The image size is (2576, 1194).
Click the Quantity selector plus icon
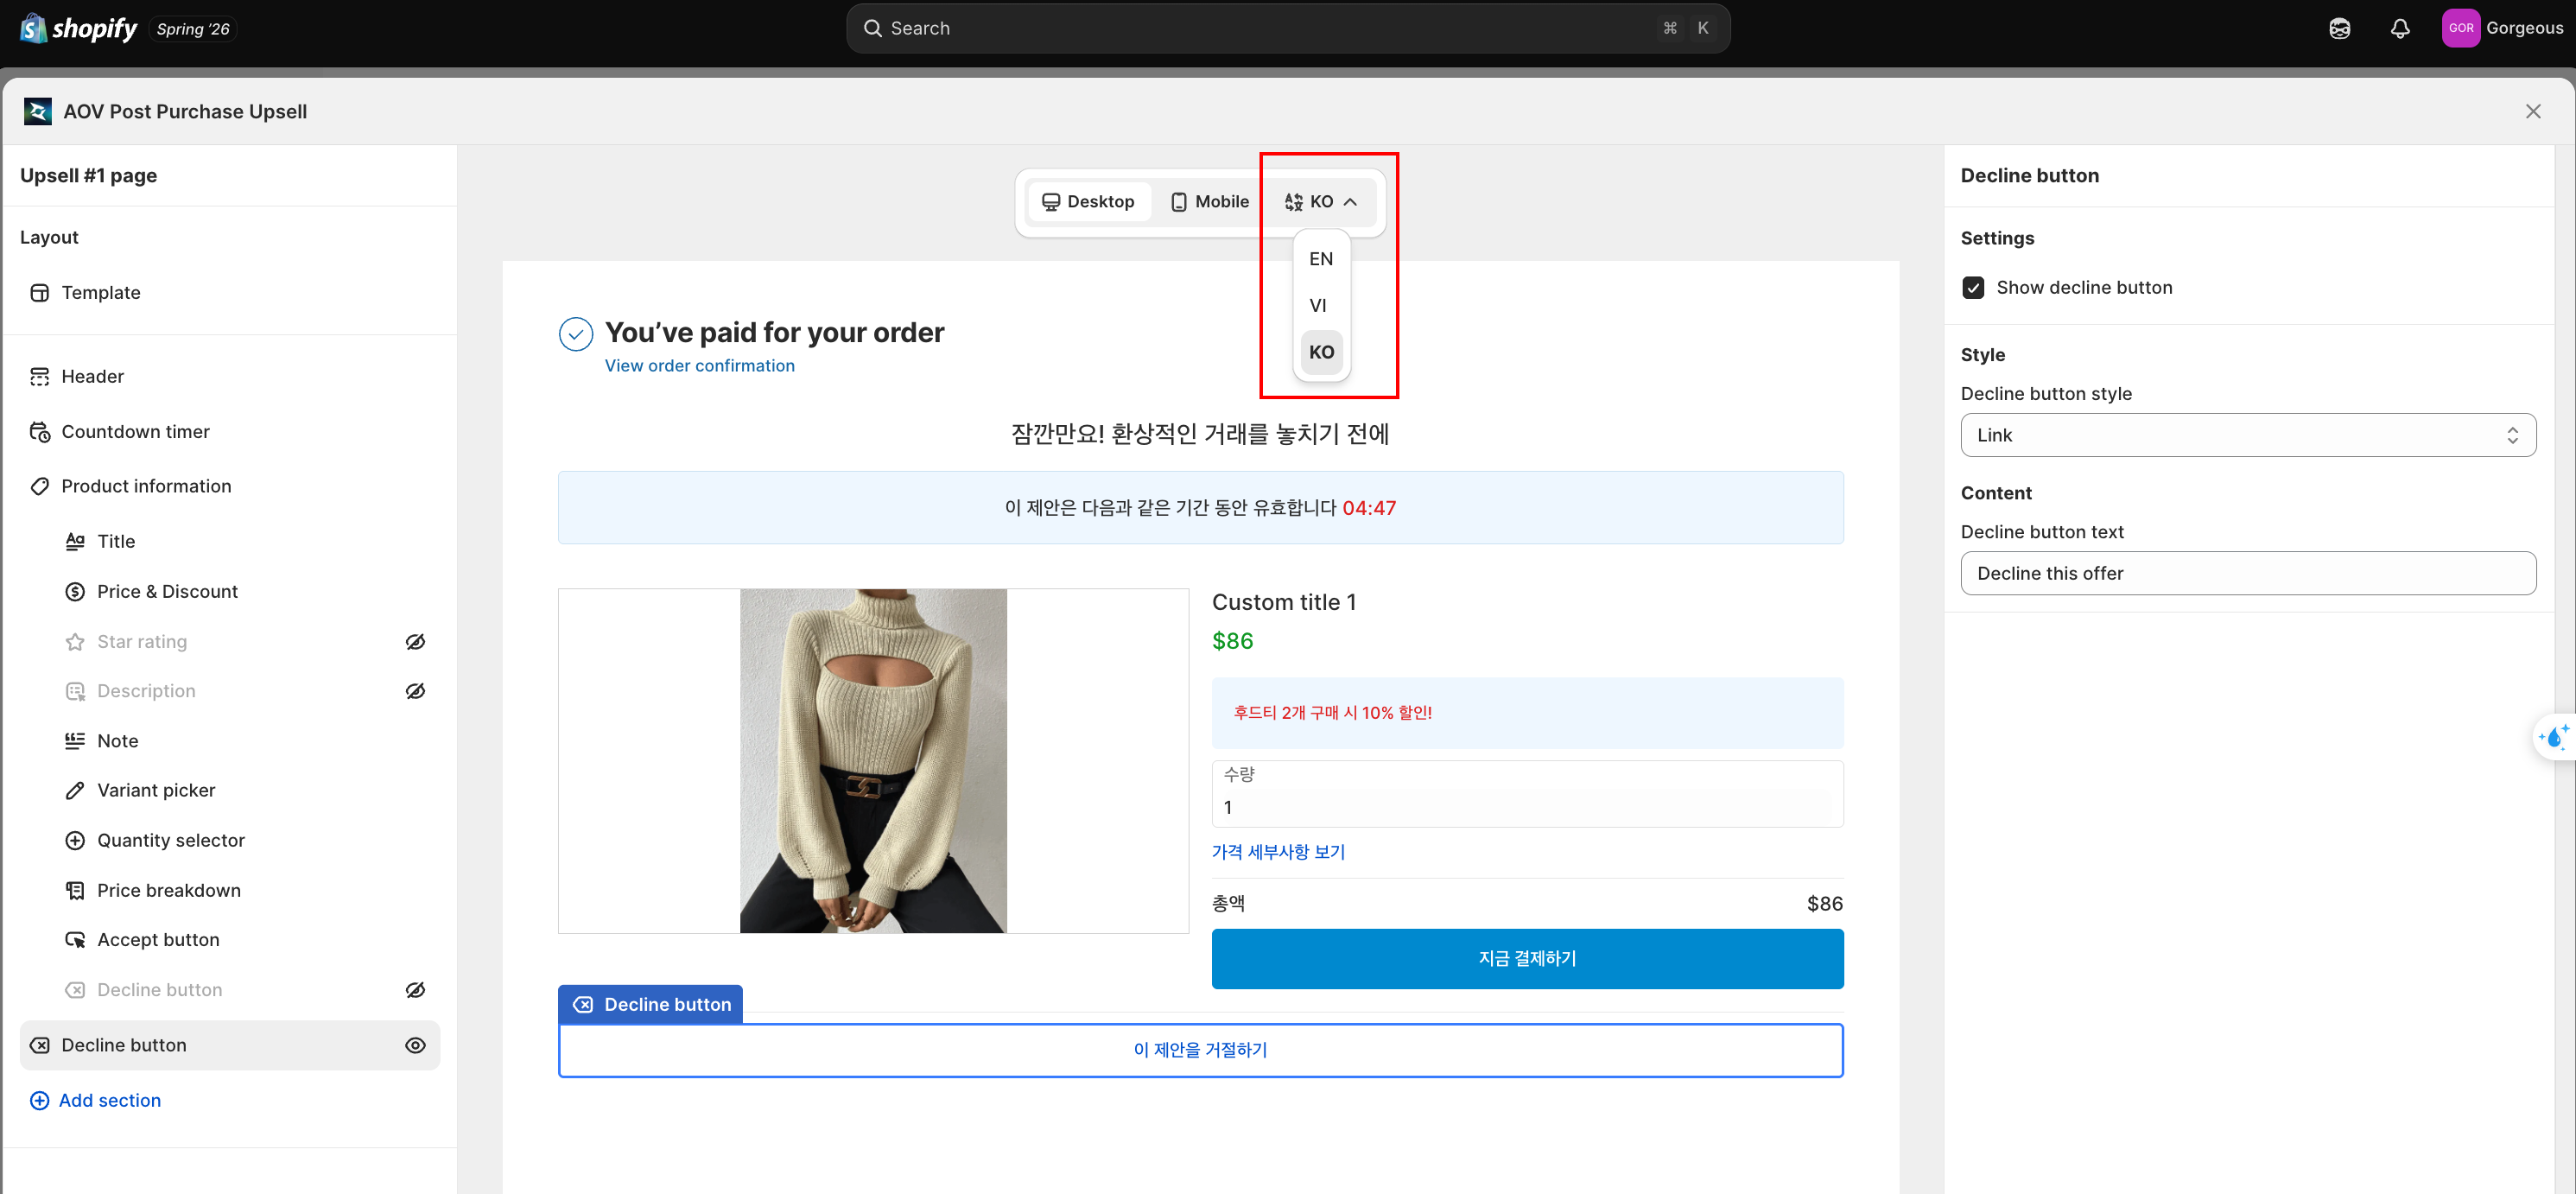tap(75, 841)
